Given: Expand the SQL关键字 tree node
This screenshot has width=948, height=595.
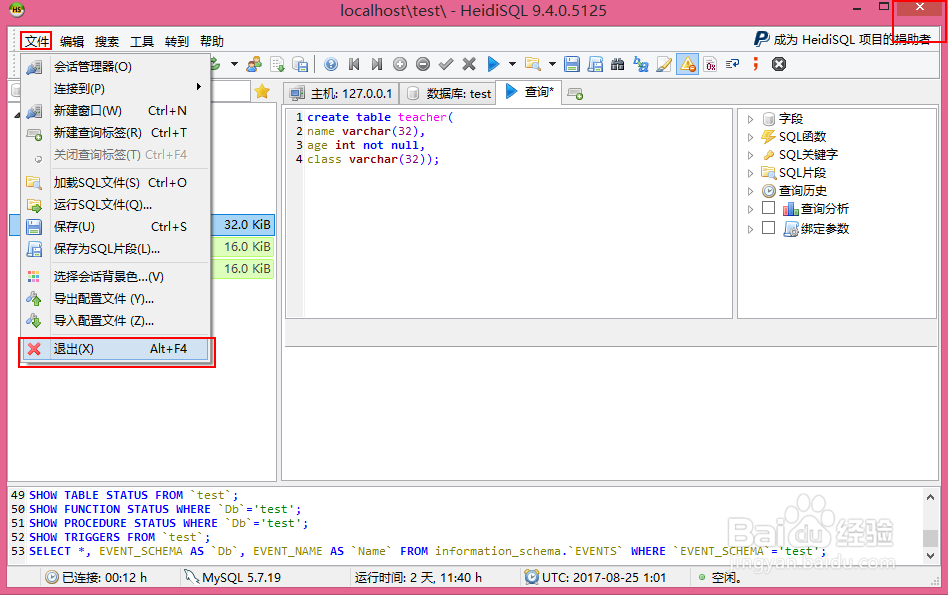Looking at the screenshot, I should point(750,155).
